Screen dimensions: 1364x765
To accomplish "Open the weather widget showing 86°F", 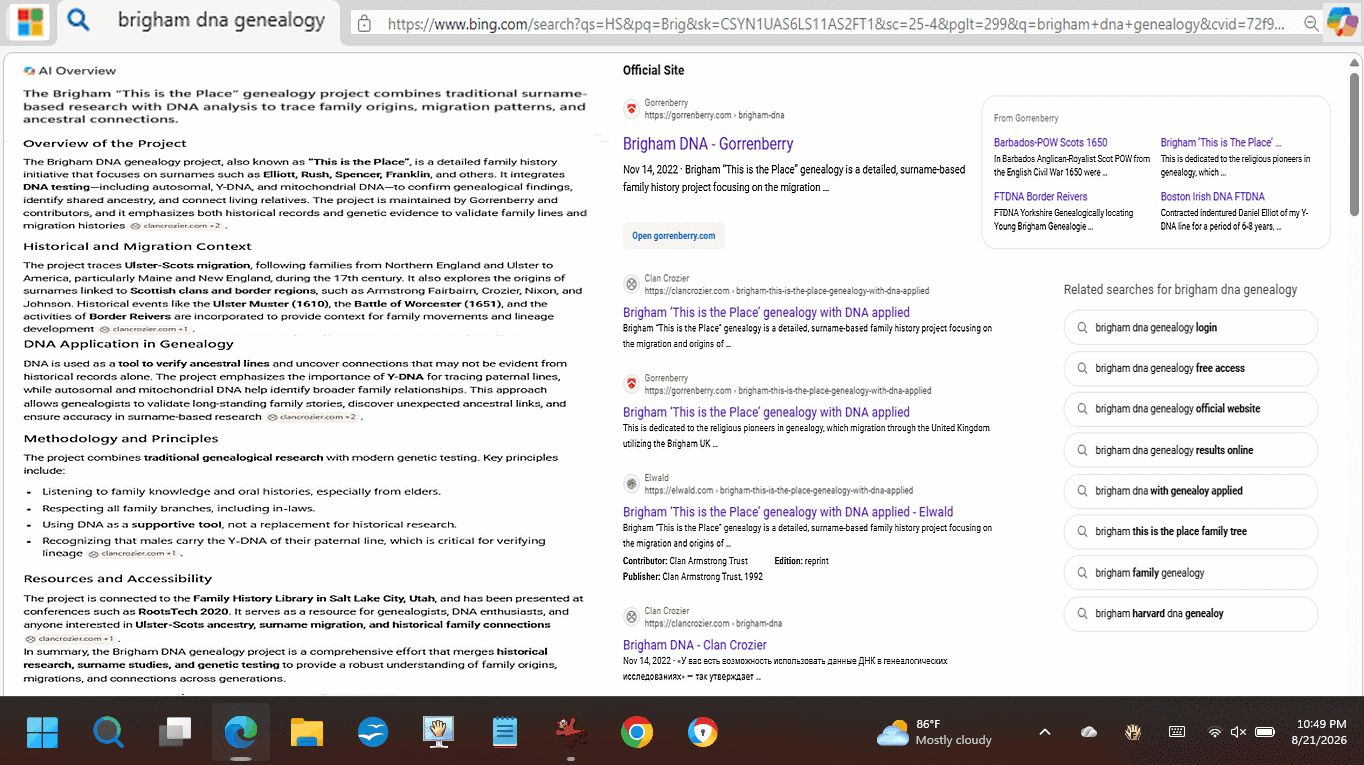I will pyautogui.click(x=934, y=732).
